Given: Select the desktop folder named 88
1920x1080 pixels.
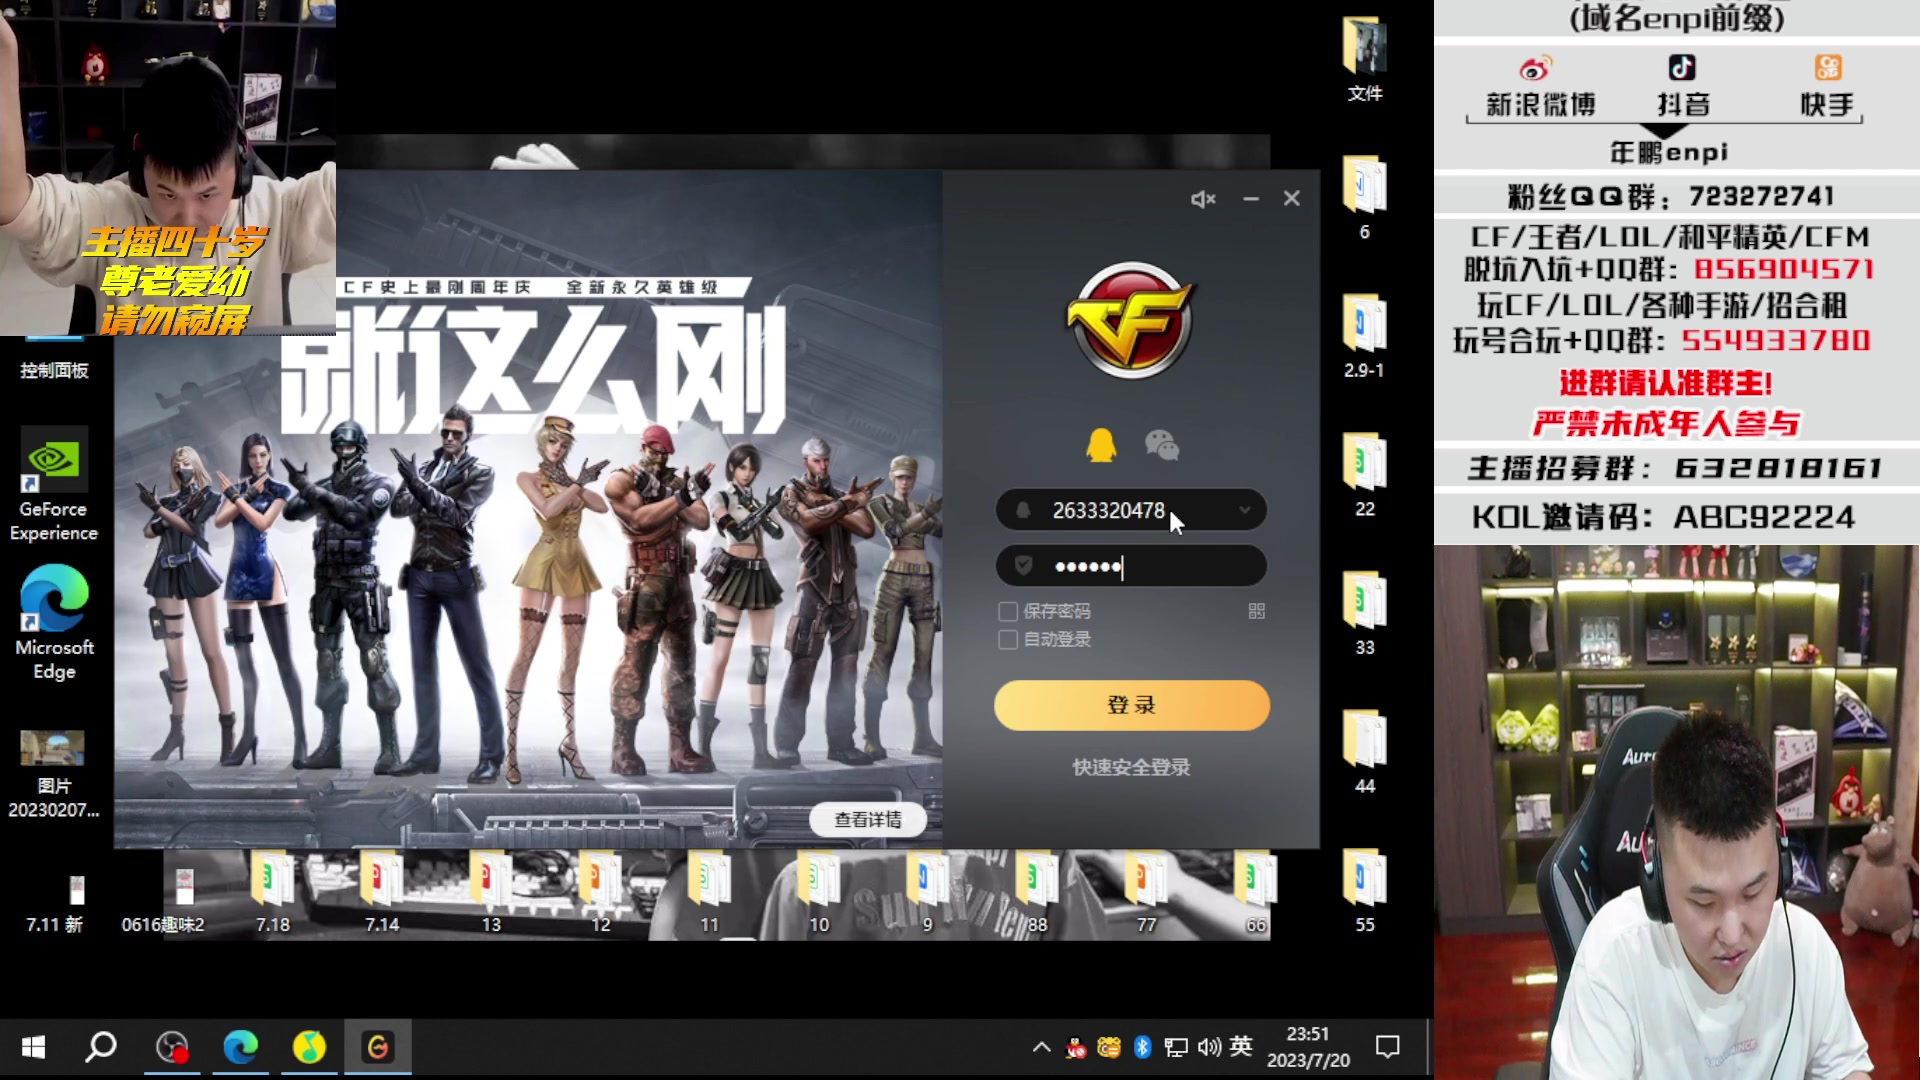Looking at the screenshot, I should pos(1038,892).
